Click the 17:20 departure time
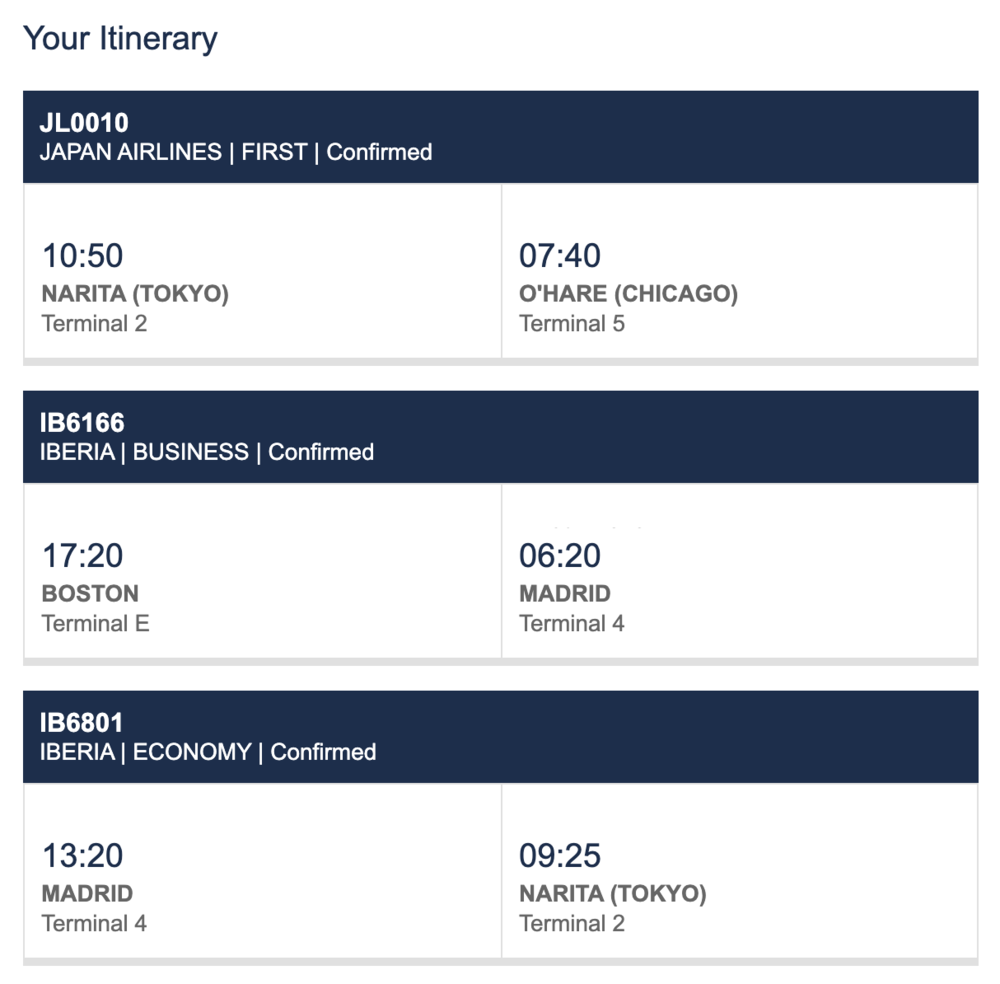The image size is (1000, 984). [x=83, y=556]
